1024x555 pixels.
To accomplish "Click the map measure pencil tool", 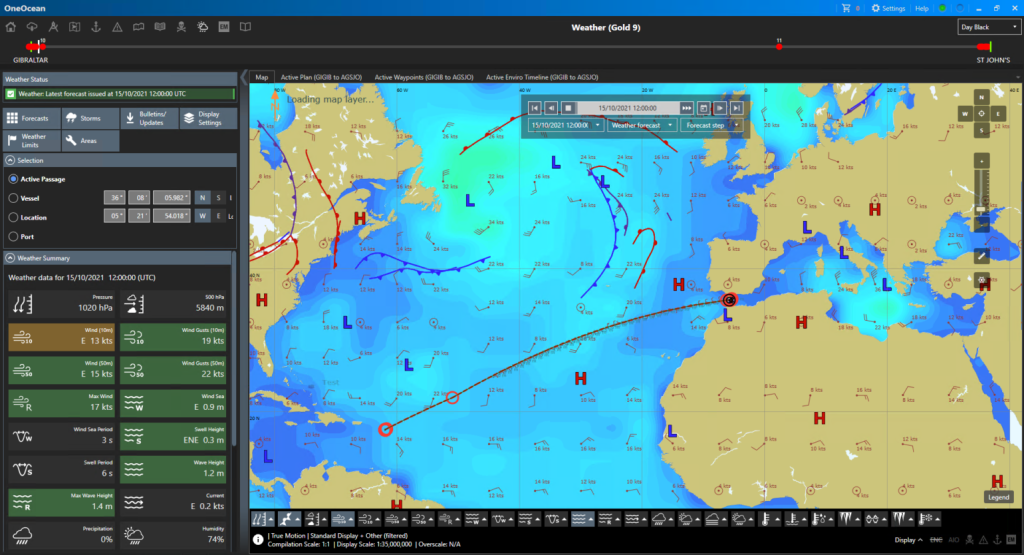I will pos(981,255).
